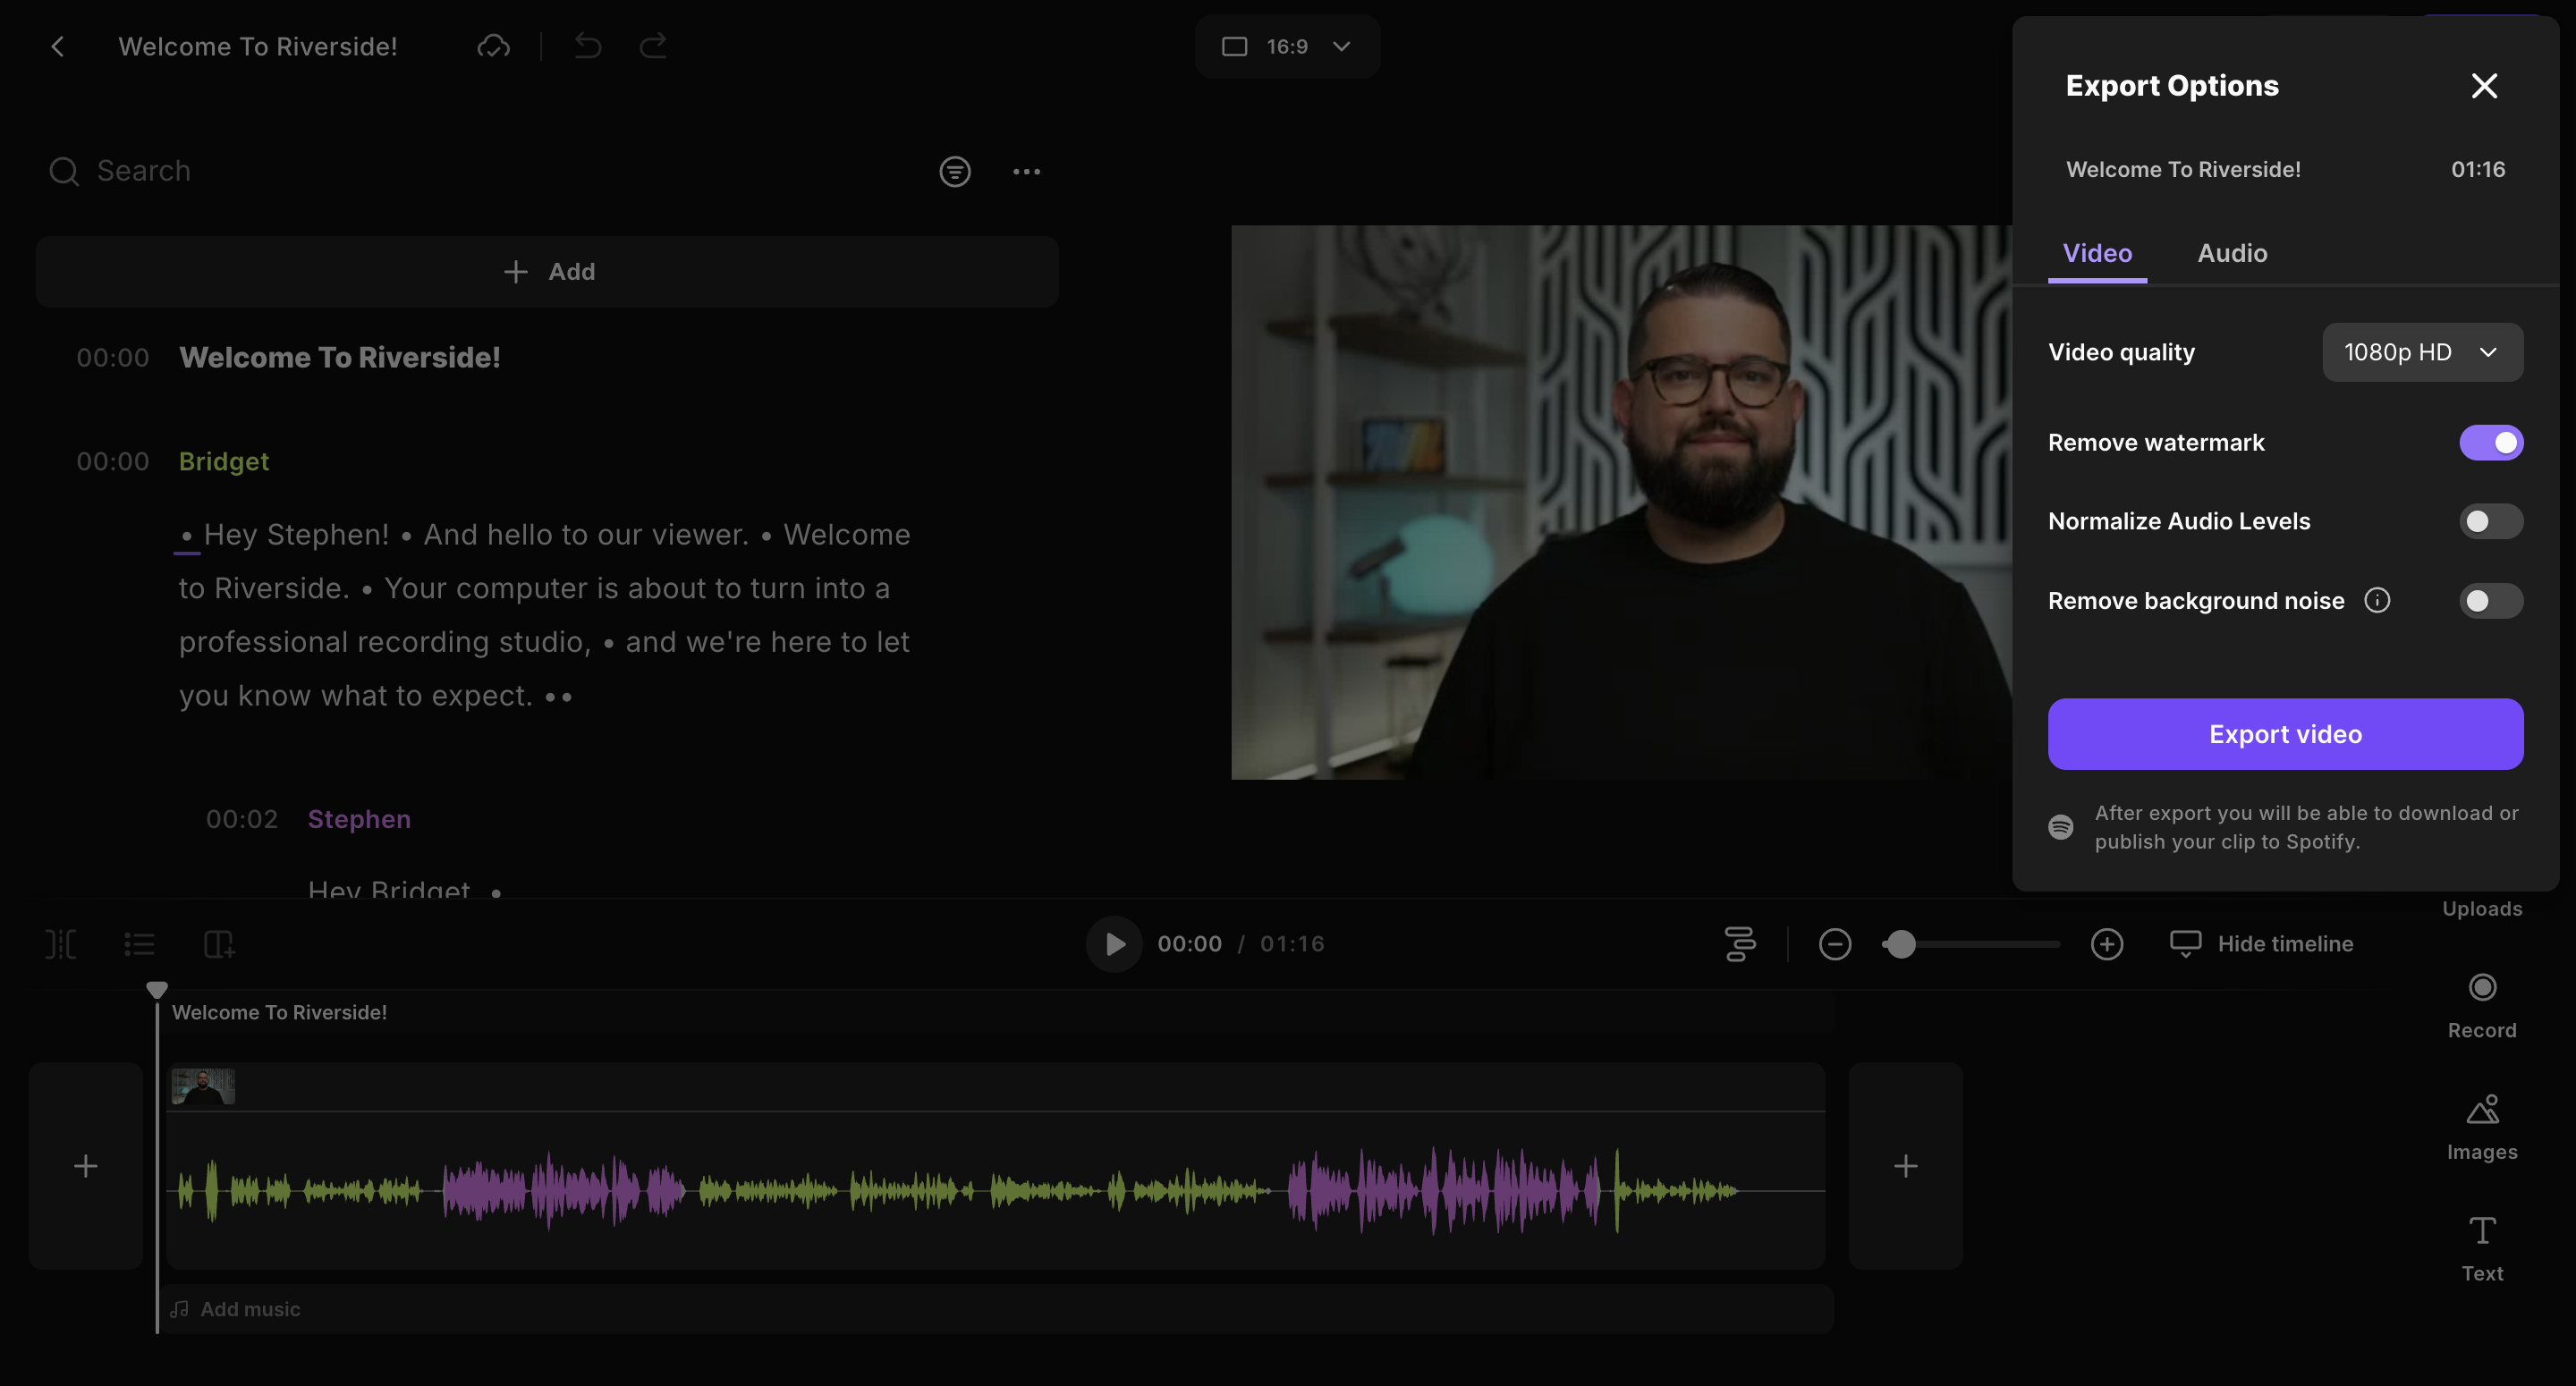Open the Video quality 1080p HD dropdown

pyautogui.click(x=2421, y=352)
